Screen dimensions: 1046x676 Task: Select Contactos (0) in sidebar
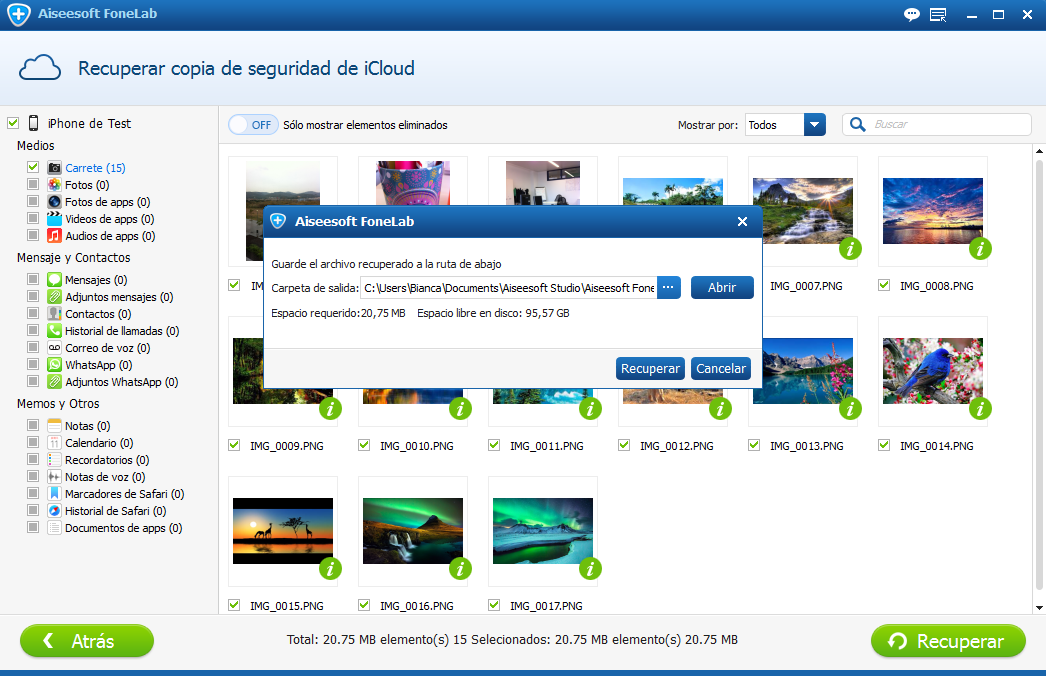98,314
